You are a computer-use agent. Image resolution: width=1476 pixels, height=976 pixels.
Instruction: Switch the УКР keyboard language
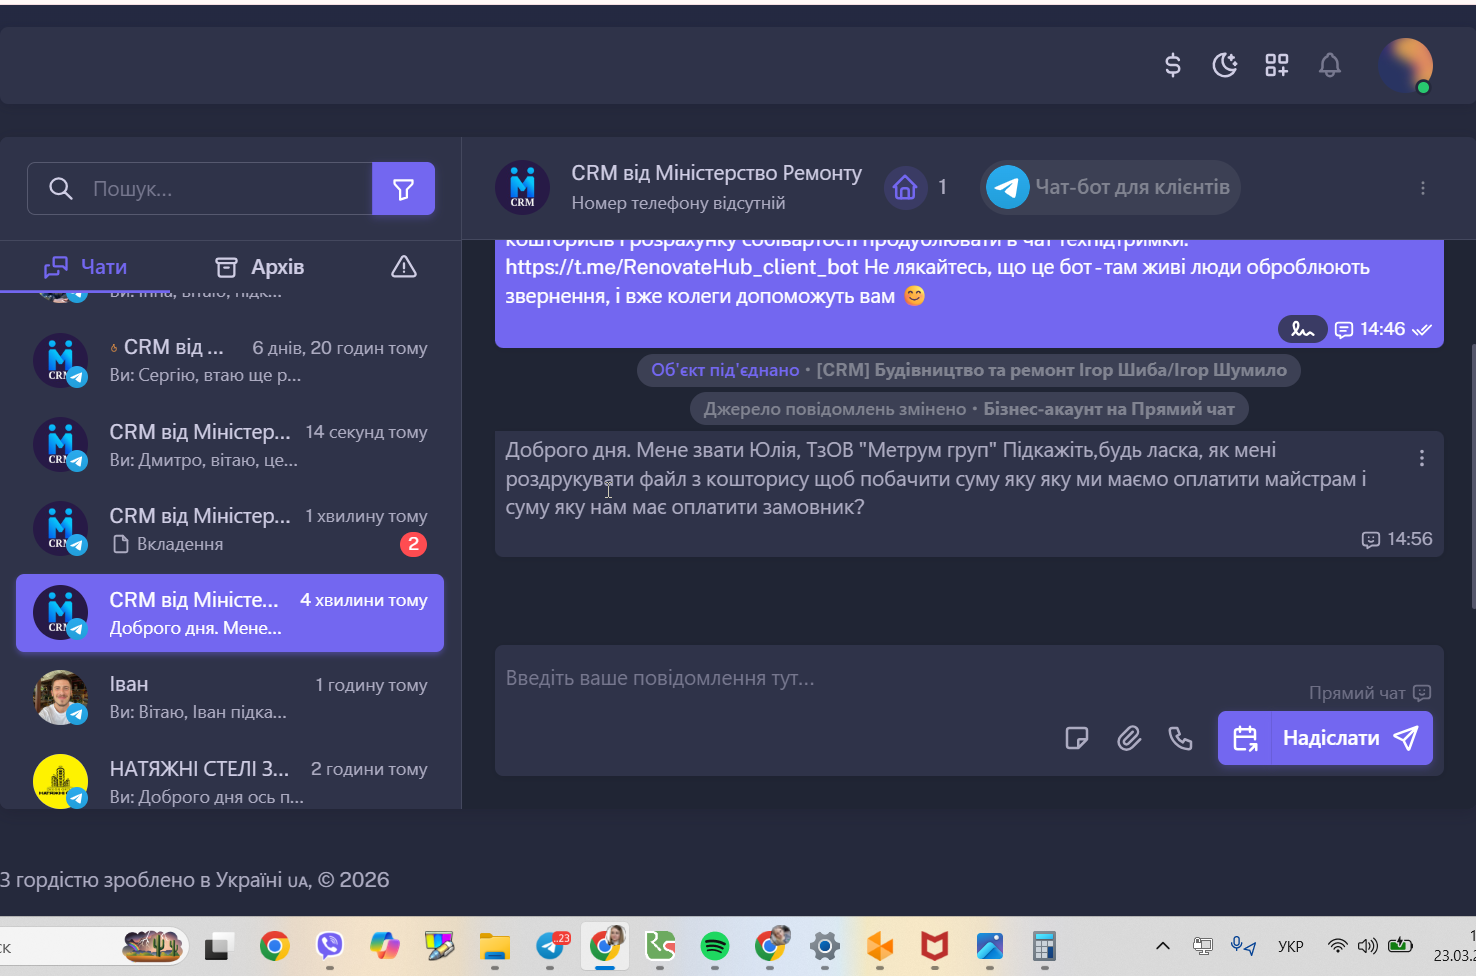click(1291, 946)
